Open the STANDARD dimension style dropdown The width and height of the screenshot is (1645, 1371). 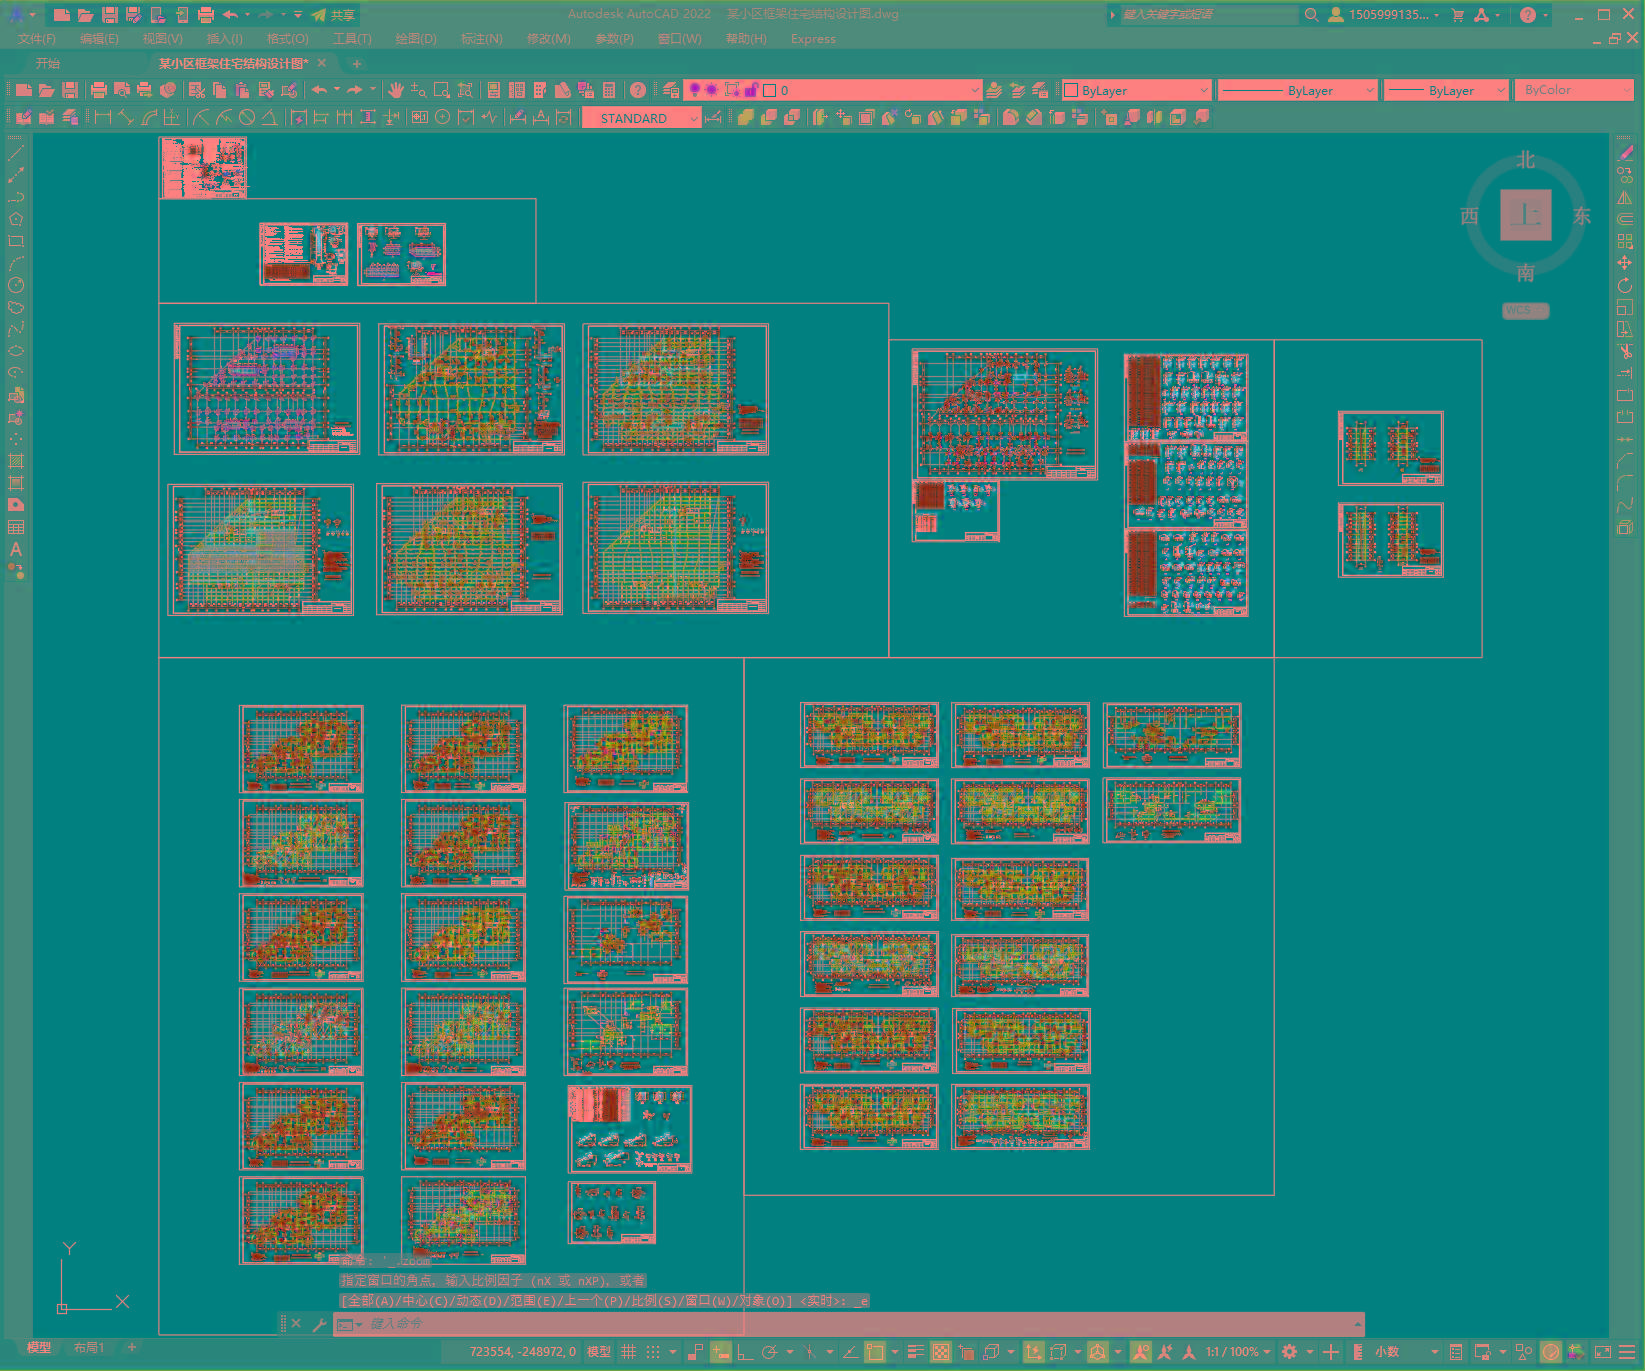[x=641, y=118]
